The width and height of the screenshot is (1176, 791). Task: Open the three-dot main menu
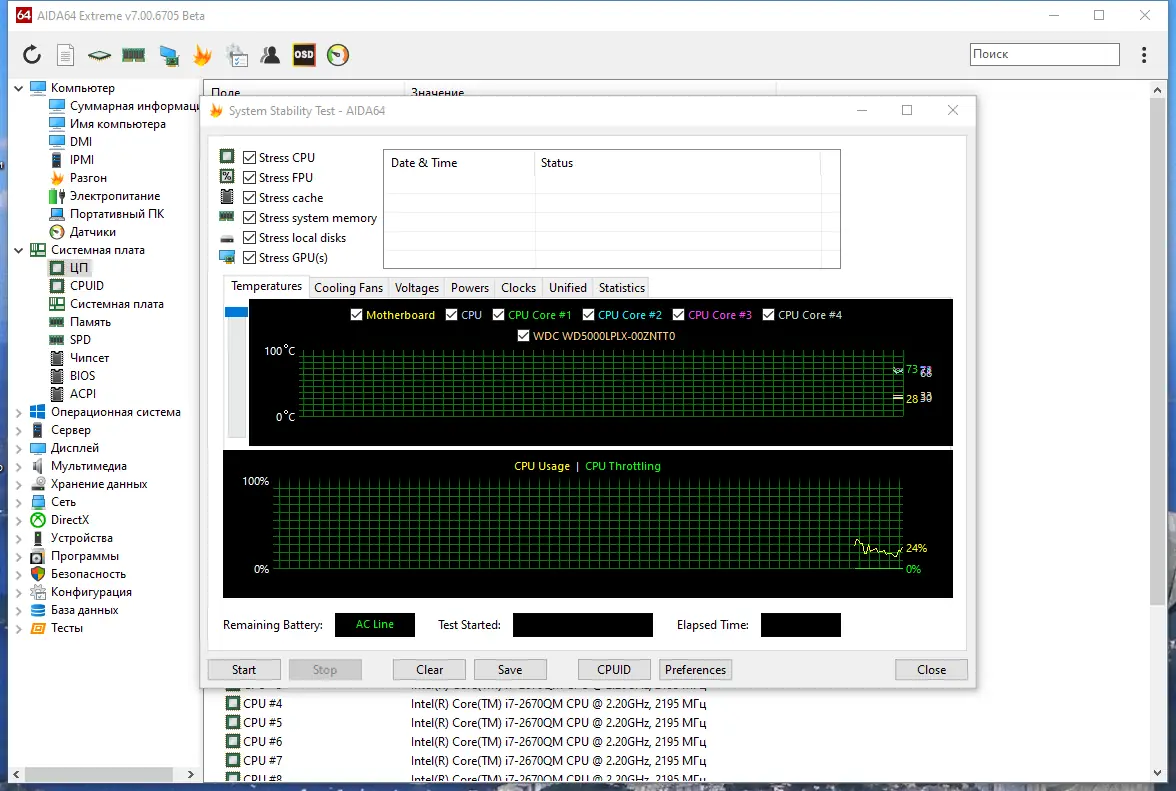click(1144, 55)
